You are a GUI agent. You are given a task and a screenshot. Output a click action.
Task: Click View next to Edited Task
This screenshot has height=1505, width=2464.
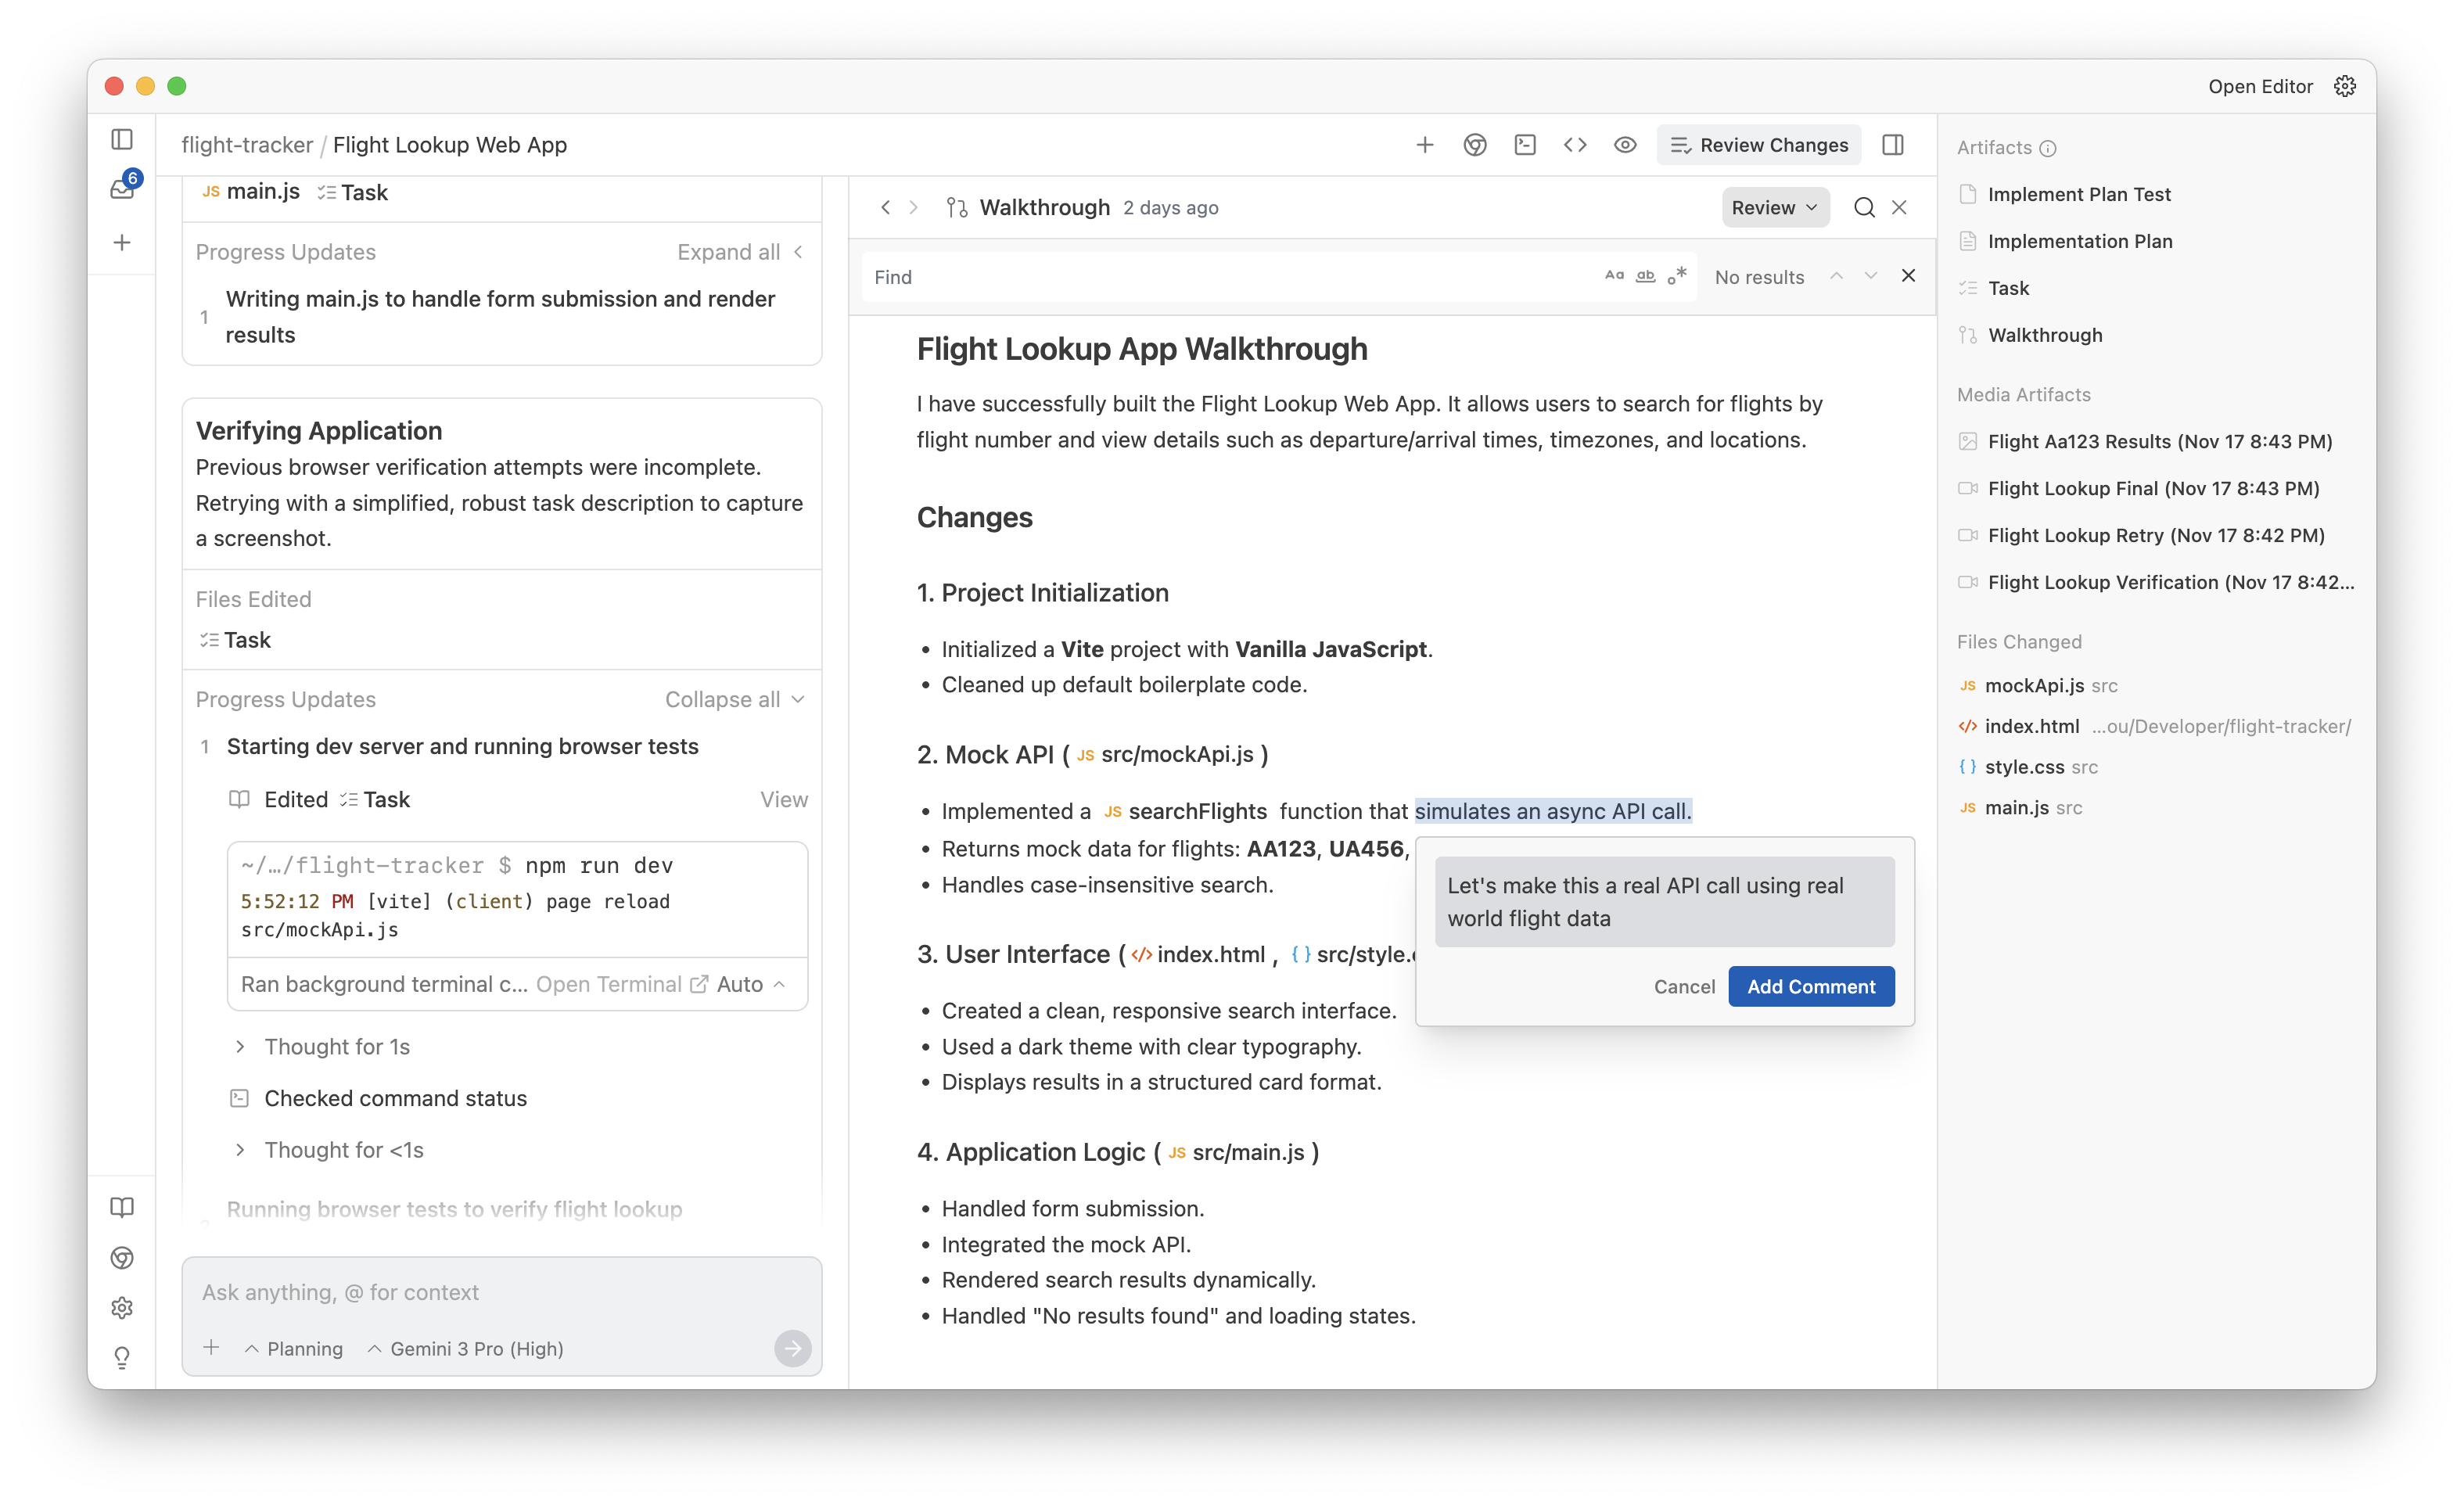click(783, 799)
